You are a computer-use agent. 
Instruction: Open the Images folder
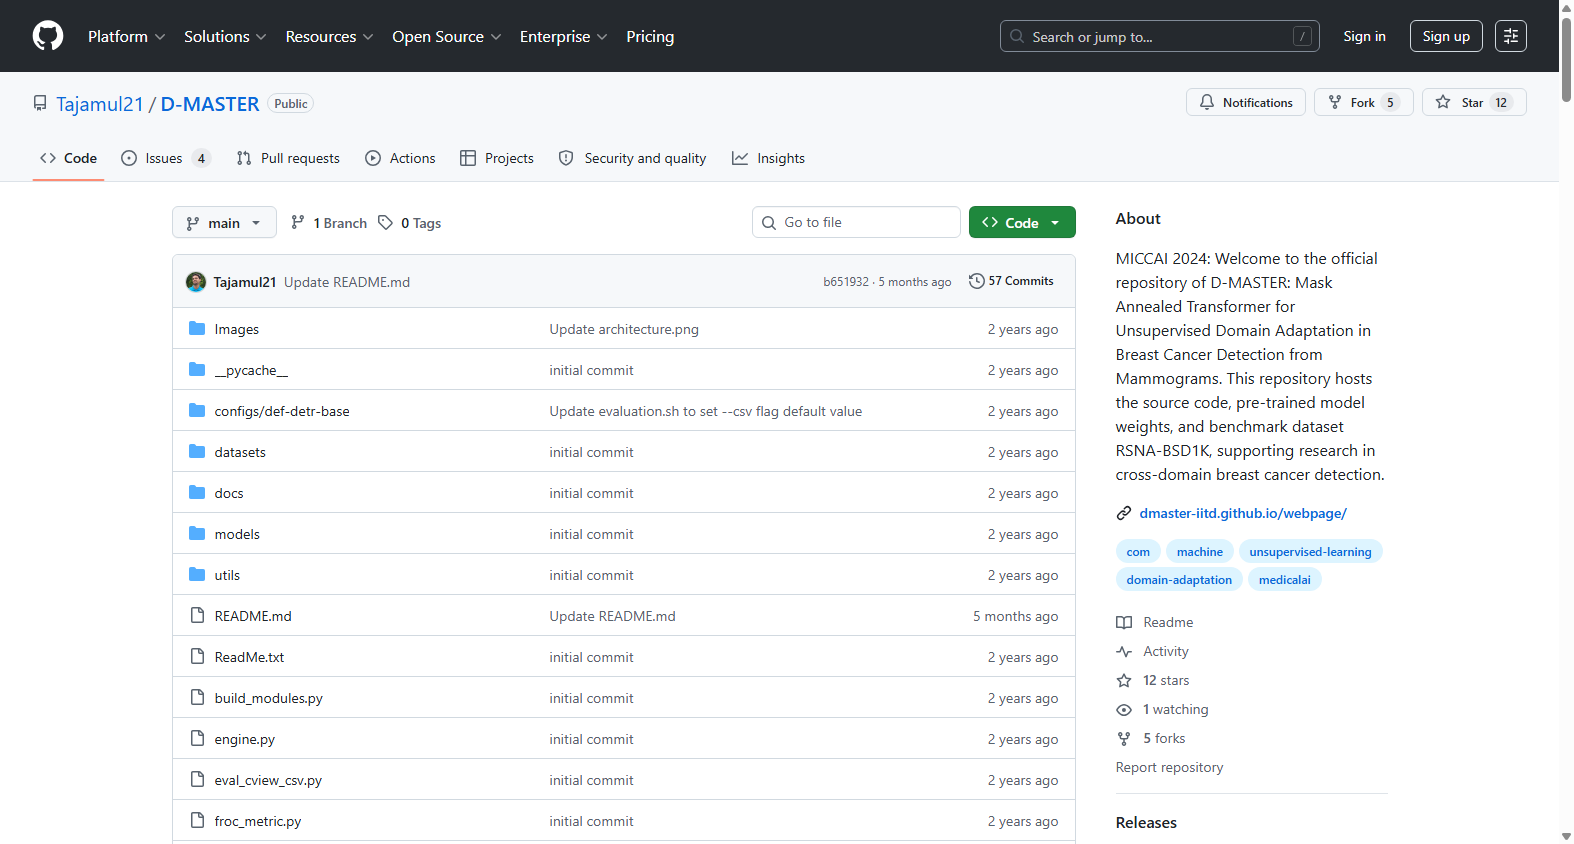click(x=236, y=329)
